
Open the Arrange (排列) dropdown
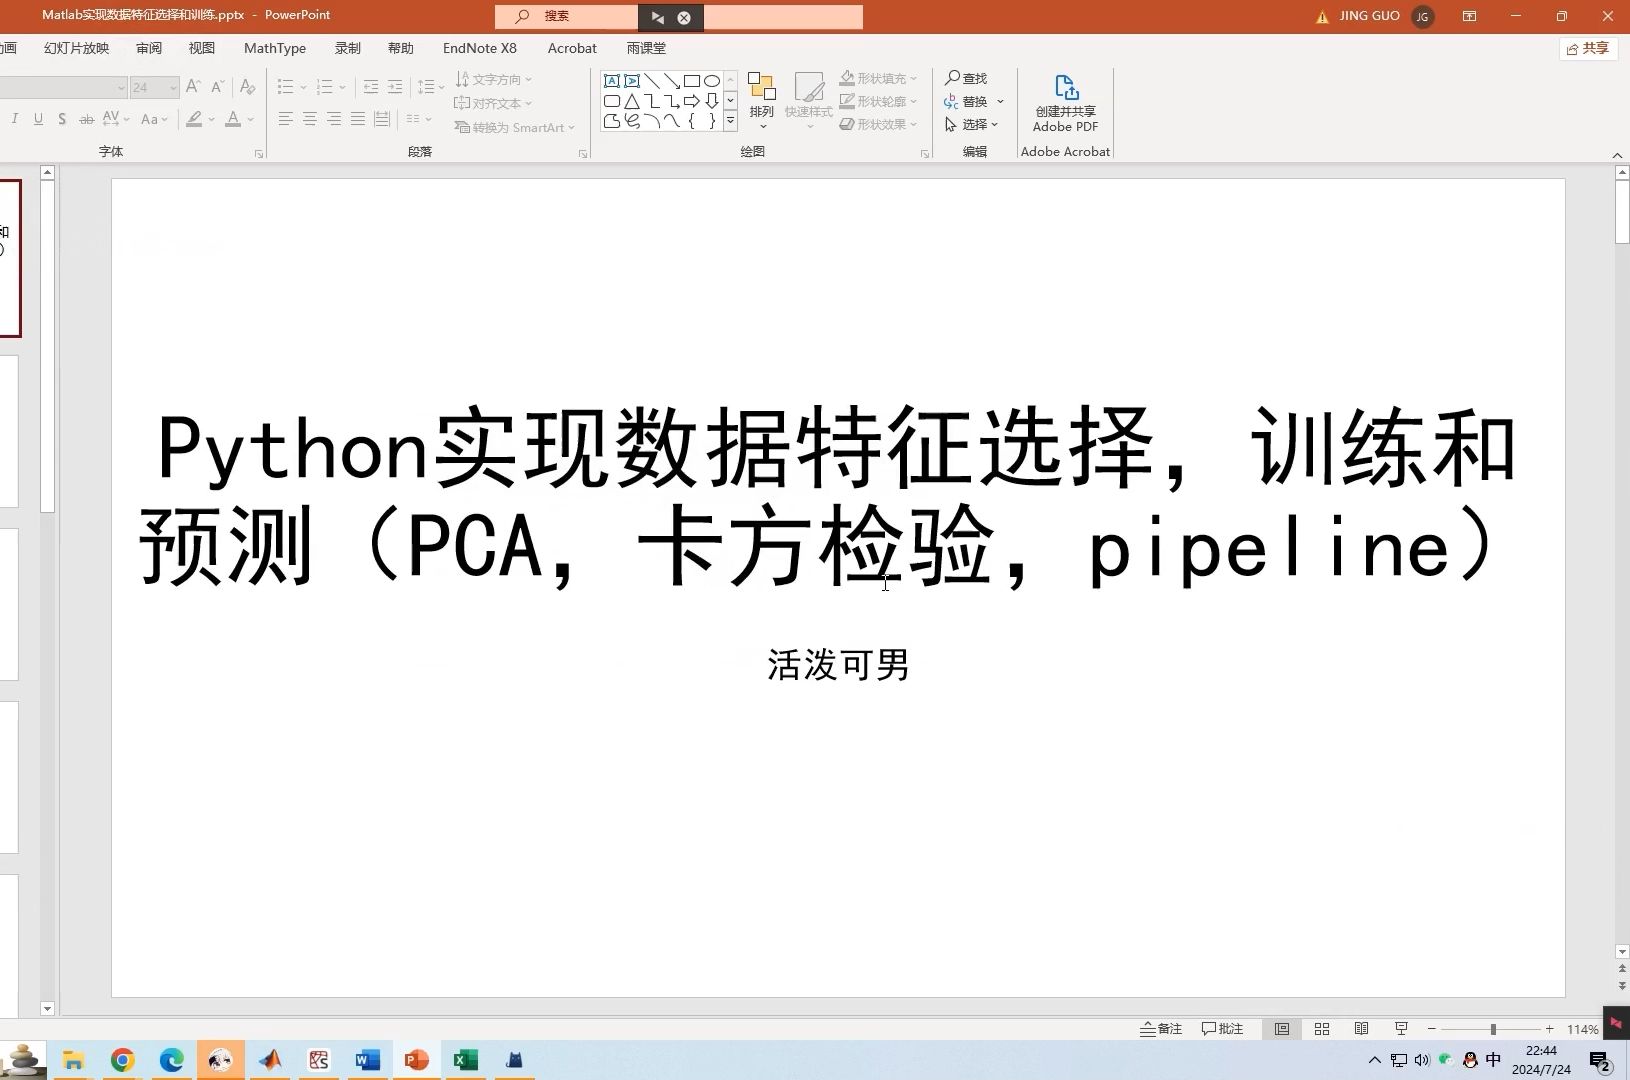coord(762,101)
